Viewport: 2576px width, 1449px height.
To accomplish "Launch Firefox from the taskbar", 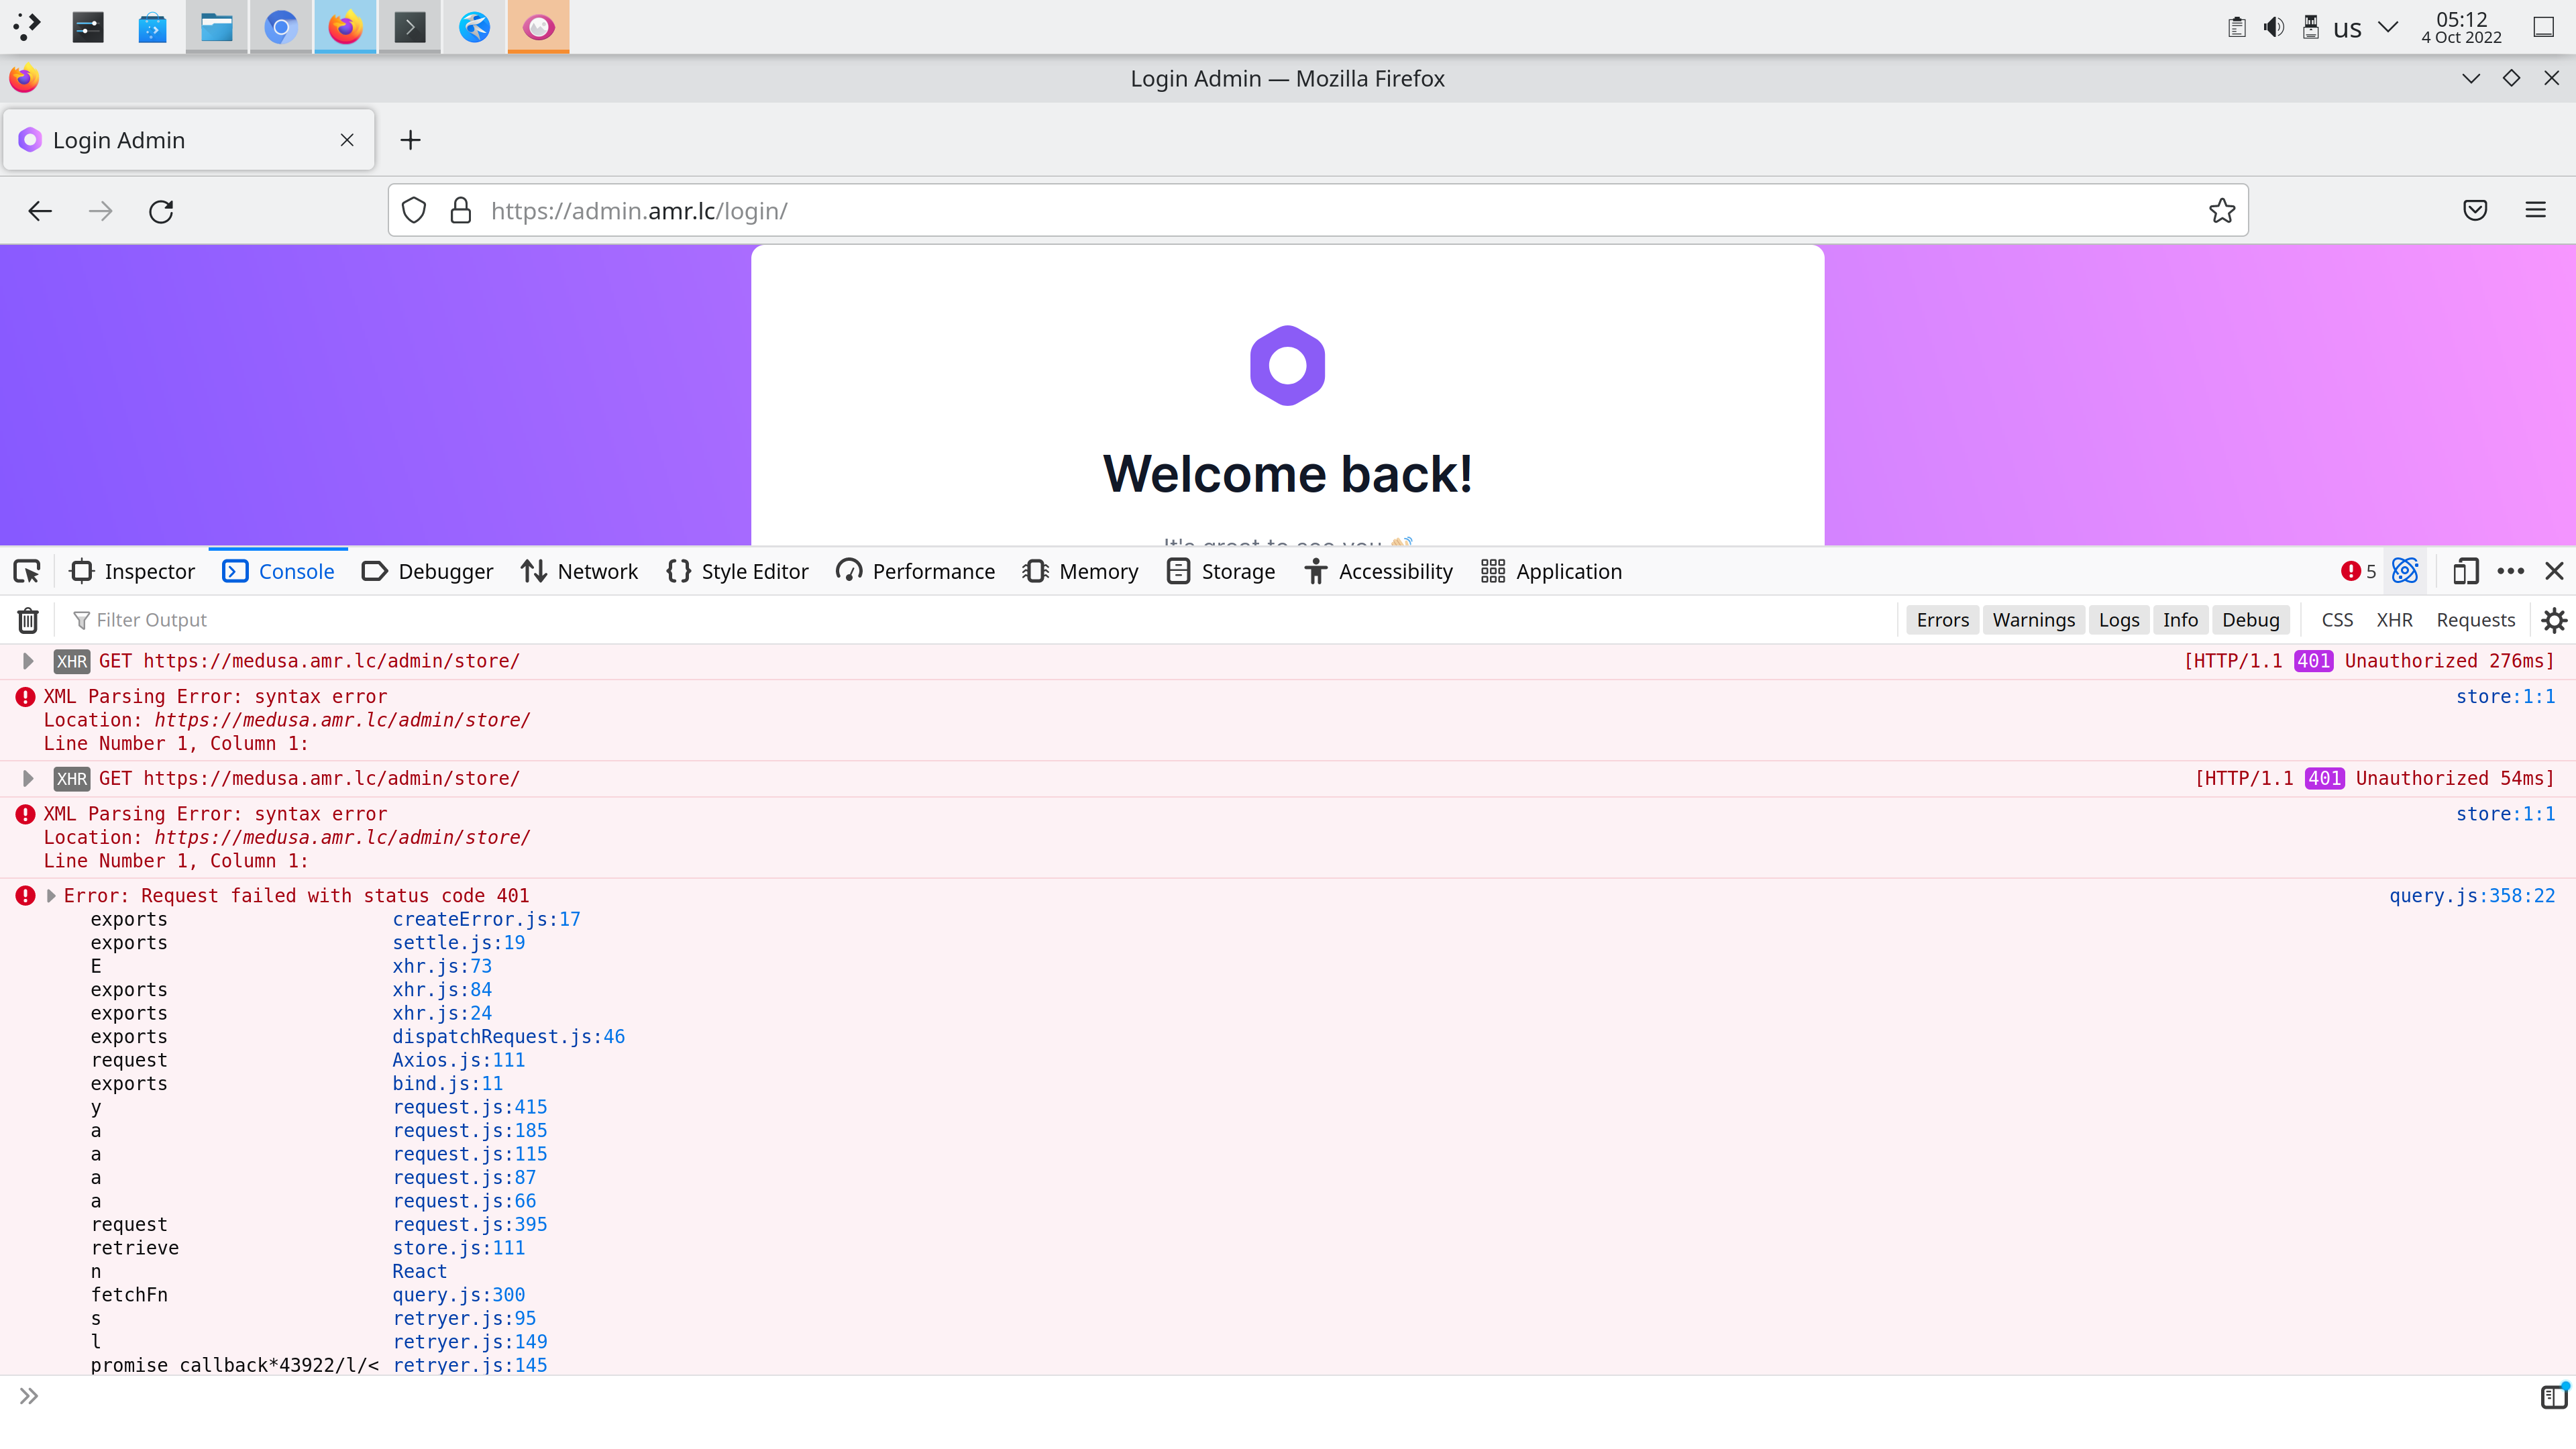I will pyautogui.click(x=345, y=27).
